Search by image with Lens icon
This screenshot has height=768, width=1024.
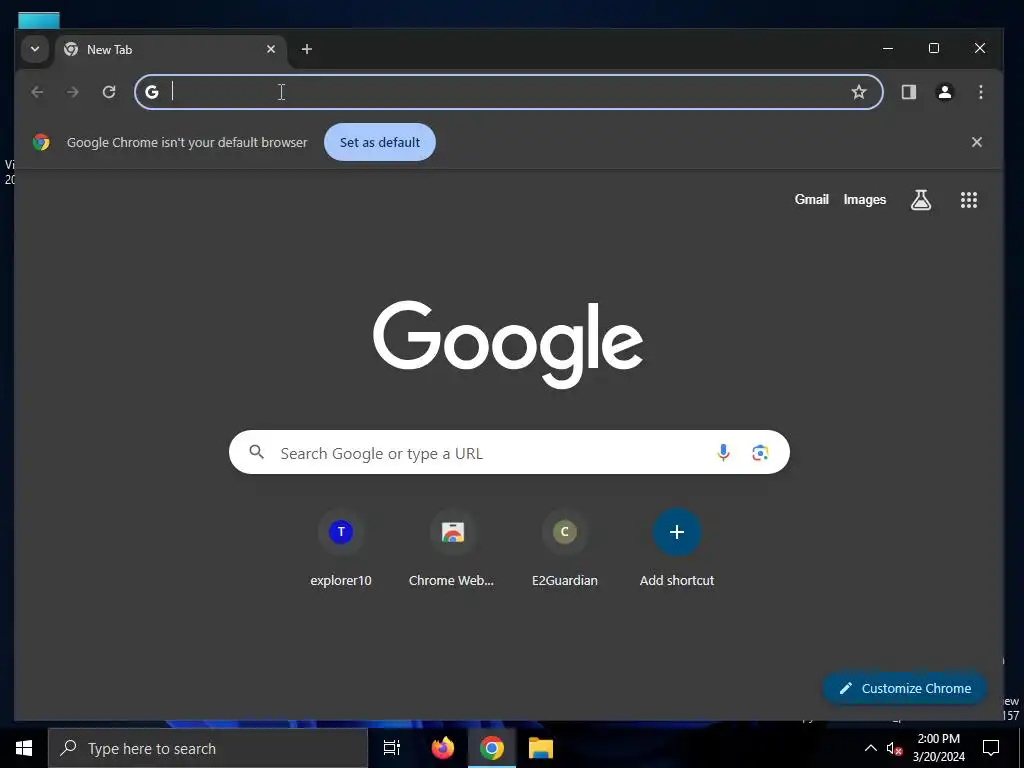[760, 452]
